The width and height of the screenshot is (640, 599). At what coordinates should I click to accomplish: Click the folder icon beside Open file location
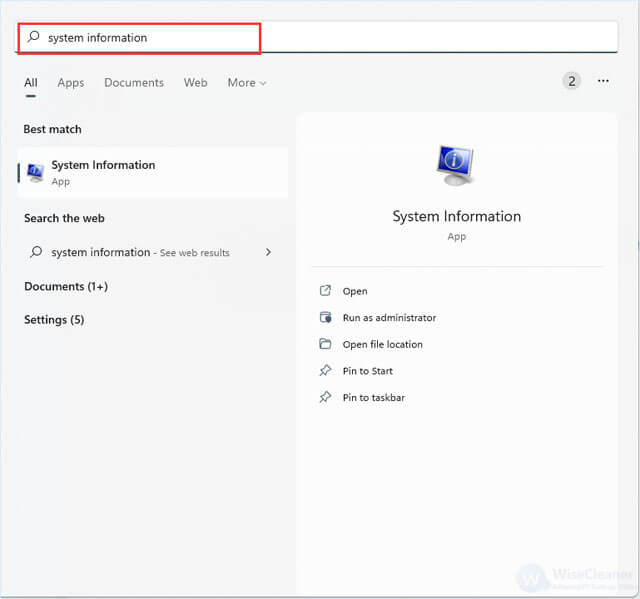pyautogui.click(x=325, y=344)
